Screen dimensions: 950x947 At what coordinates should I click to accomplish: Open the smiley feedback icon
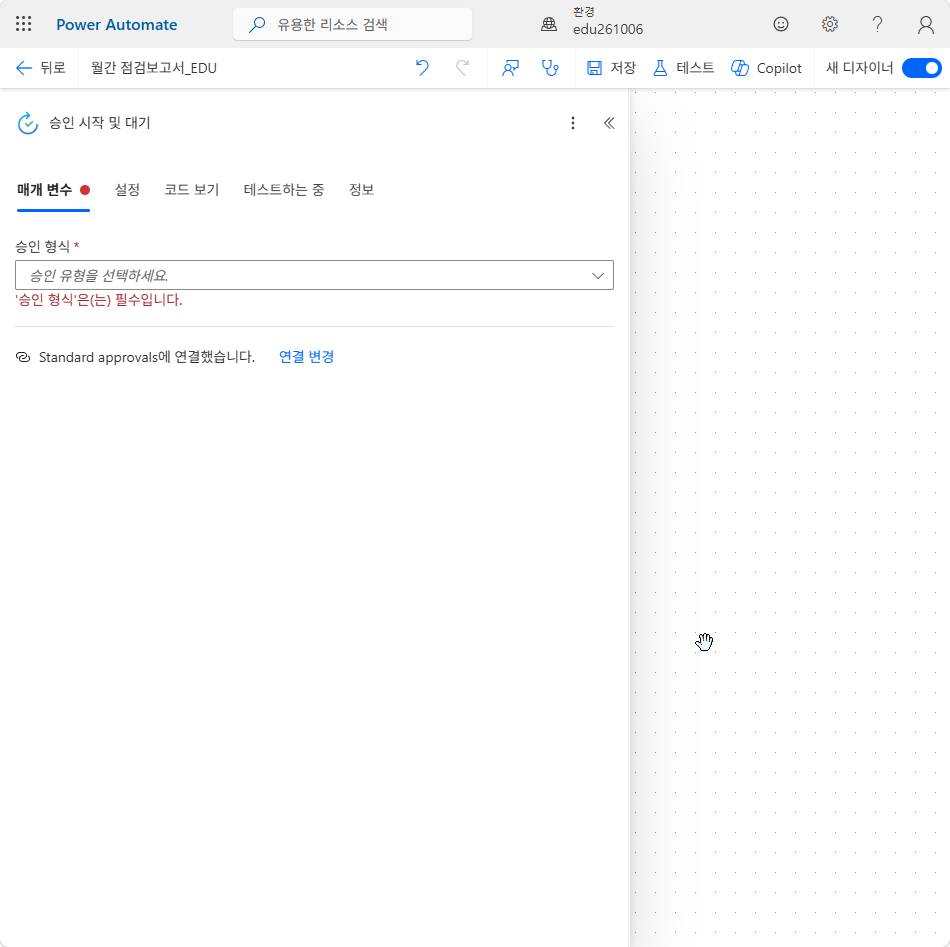[781, 24]
